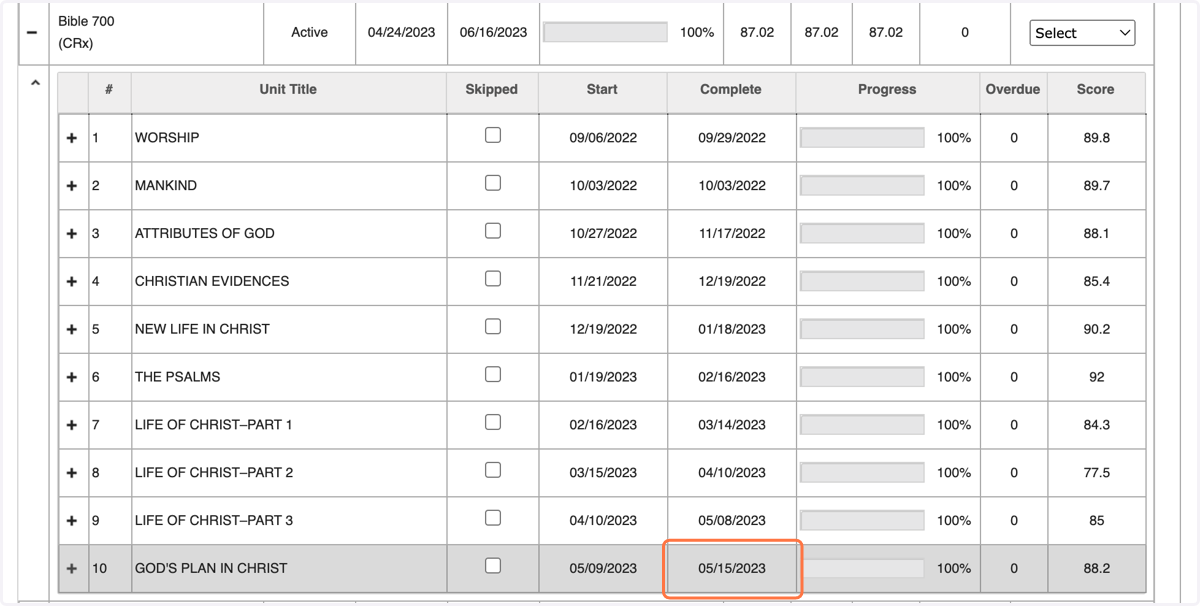The width and height of the screenshot is (1200, 606).
Task: Click course start date 04/24/2023
Action: coord(401,33)
